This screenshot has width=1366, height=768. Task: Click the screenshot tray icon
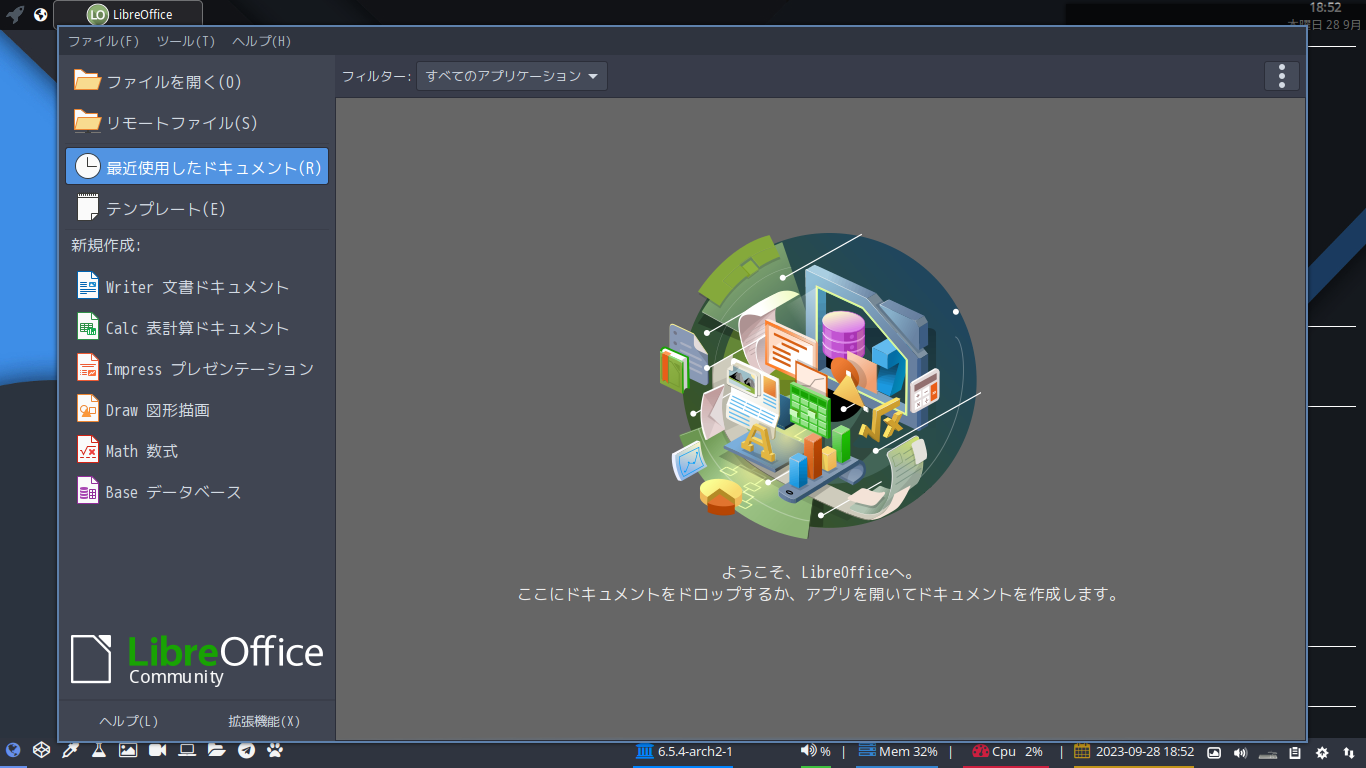click(x=1214, y=752)
